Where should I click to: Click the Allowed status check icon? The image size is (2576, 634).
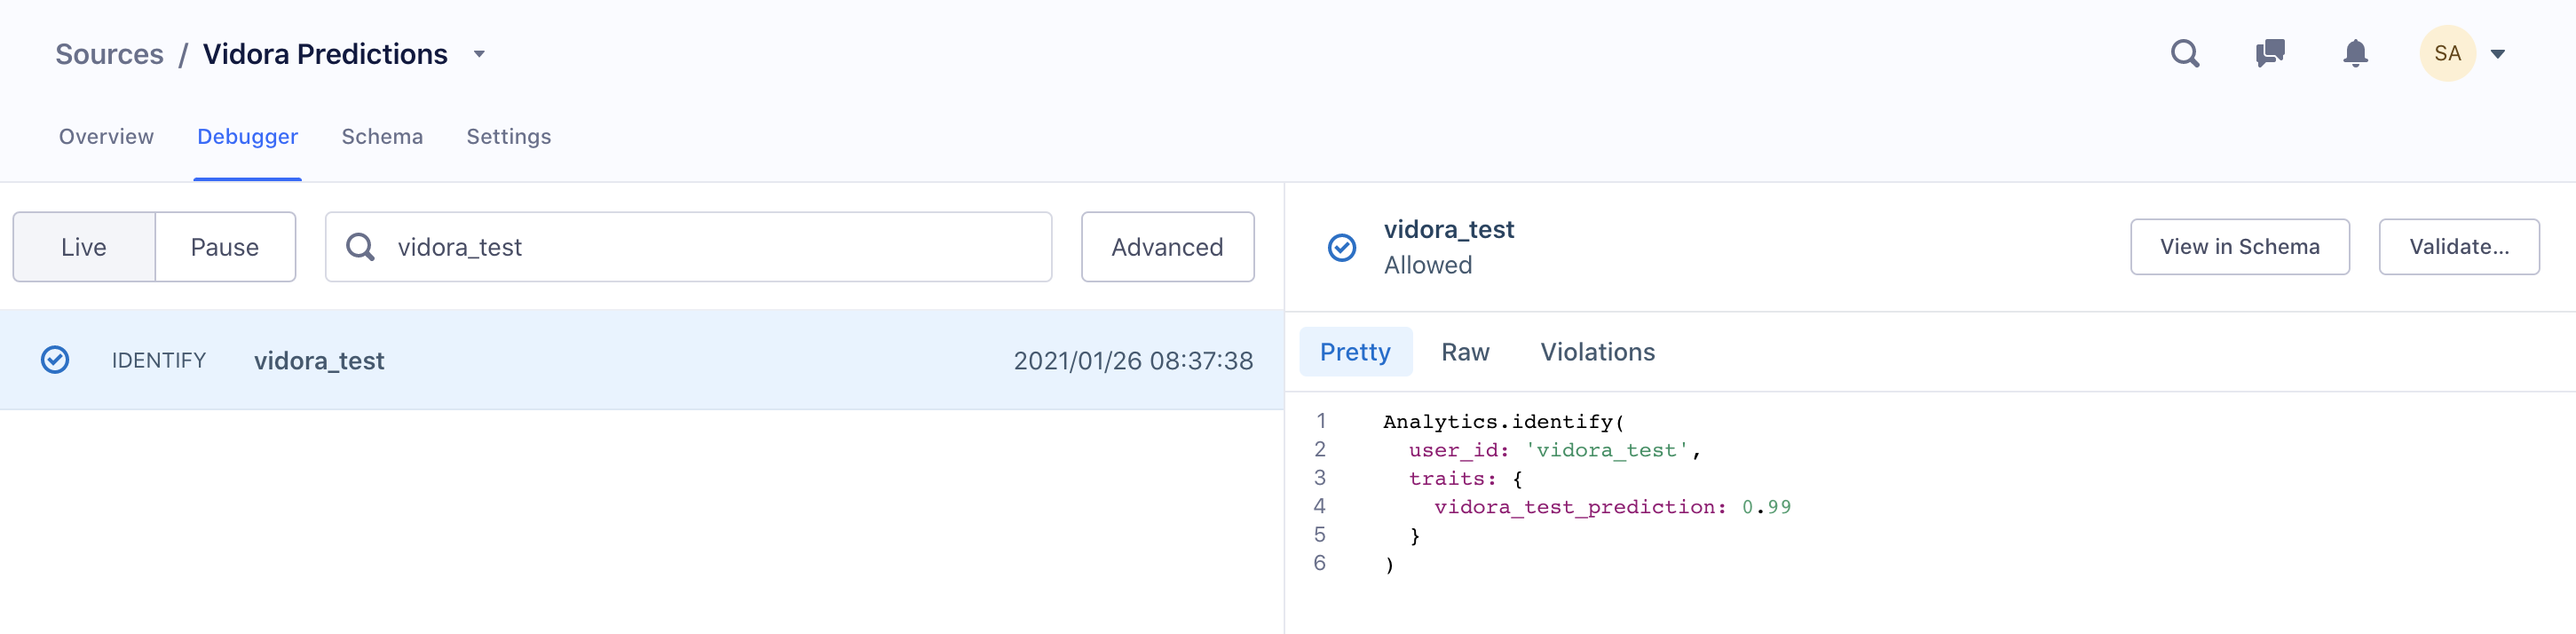1341,247
